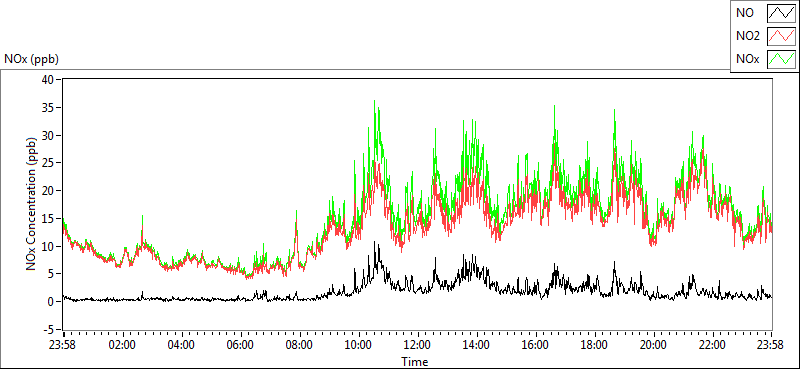Select the NO2 legend label
The width and height of the screenshot is (800, 369).
pos(748,37)
